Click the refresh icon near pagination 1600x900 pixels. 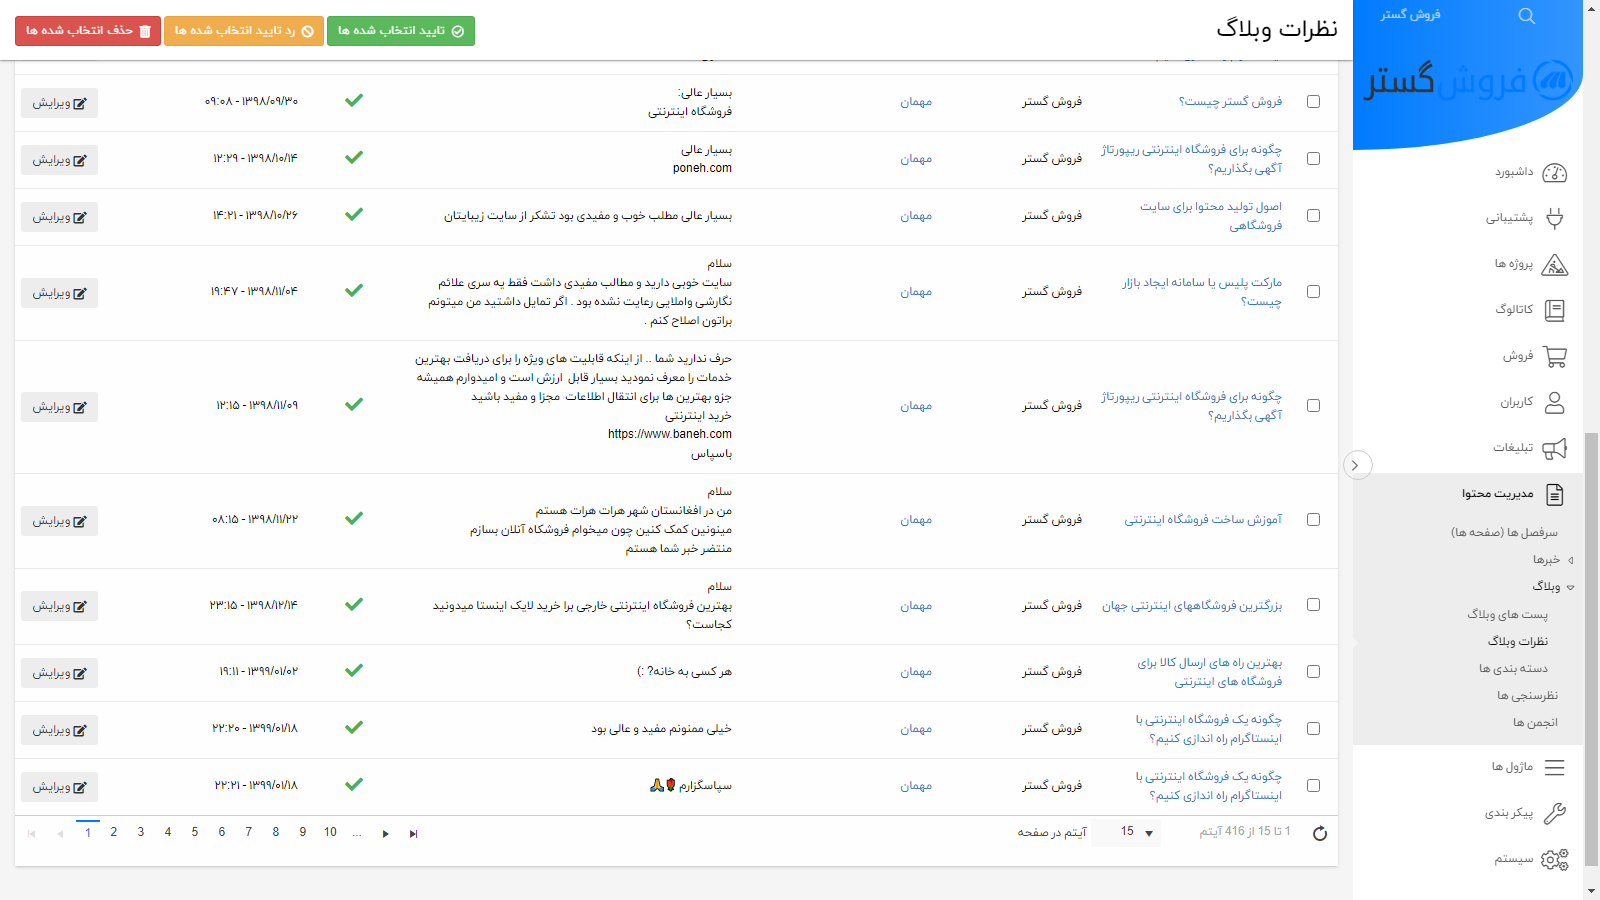pyautogui.click(x=1321, y=832)
